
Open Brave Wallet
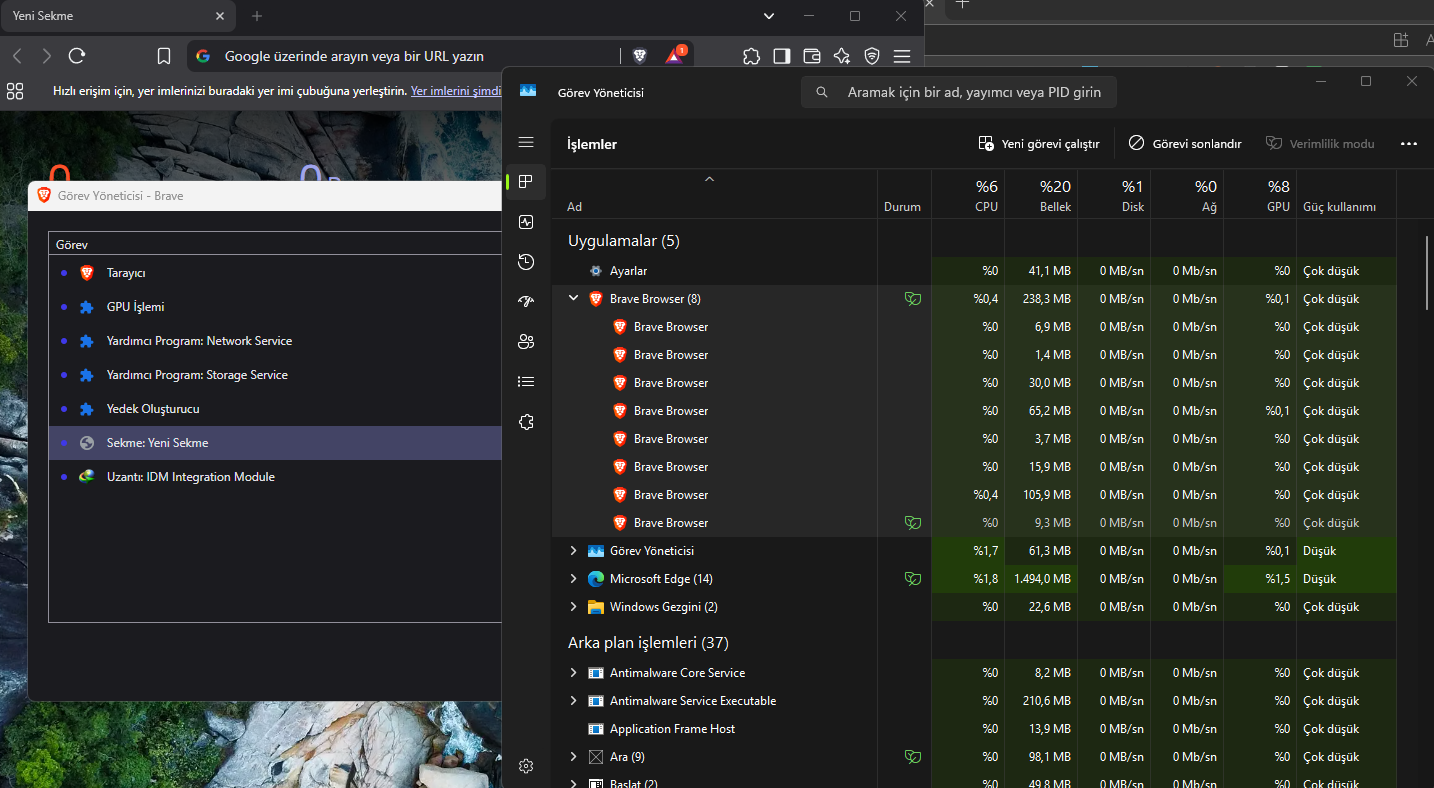pos(812,56)
